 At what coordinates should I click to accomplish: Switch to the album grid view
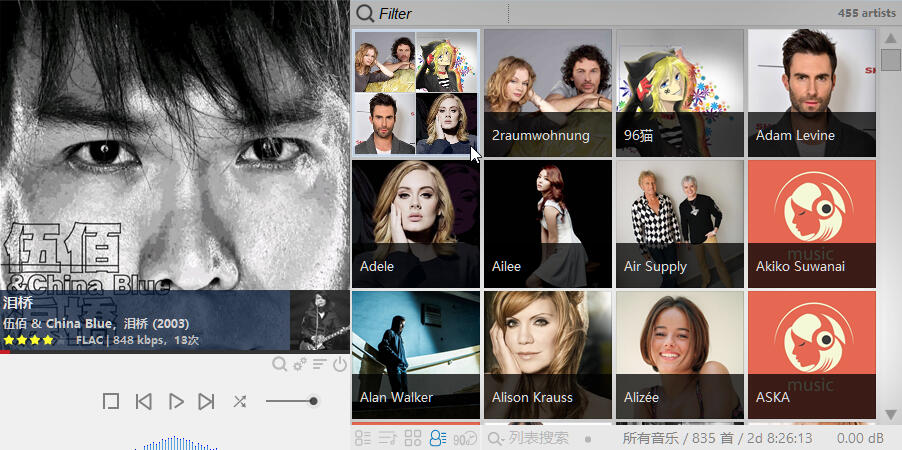[412, 438]
